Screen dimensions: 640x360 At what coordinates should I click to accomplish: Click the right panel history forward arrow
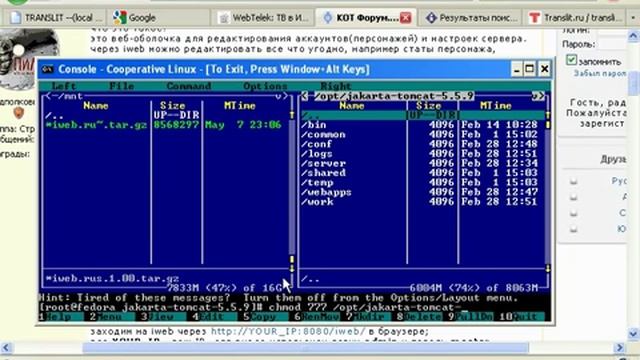(541, 96)
